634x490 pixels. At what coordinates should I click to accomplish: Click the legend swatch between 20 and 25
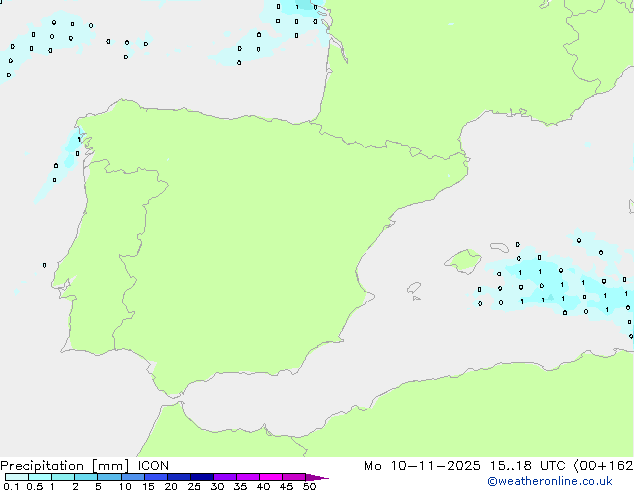coord(178,477)
